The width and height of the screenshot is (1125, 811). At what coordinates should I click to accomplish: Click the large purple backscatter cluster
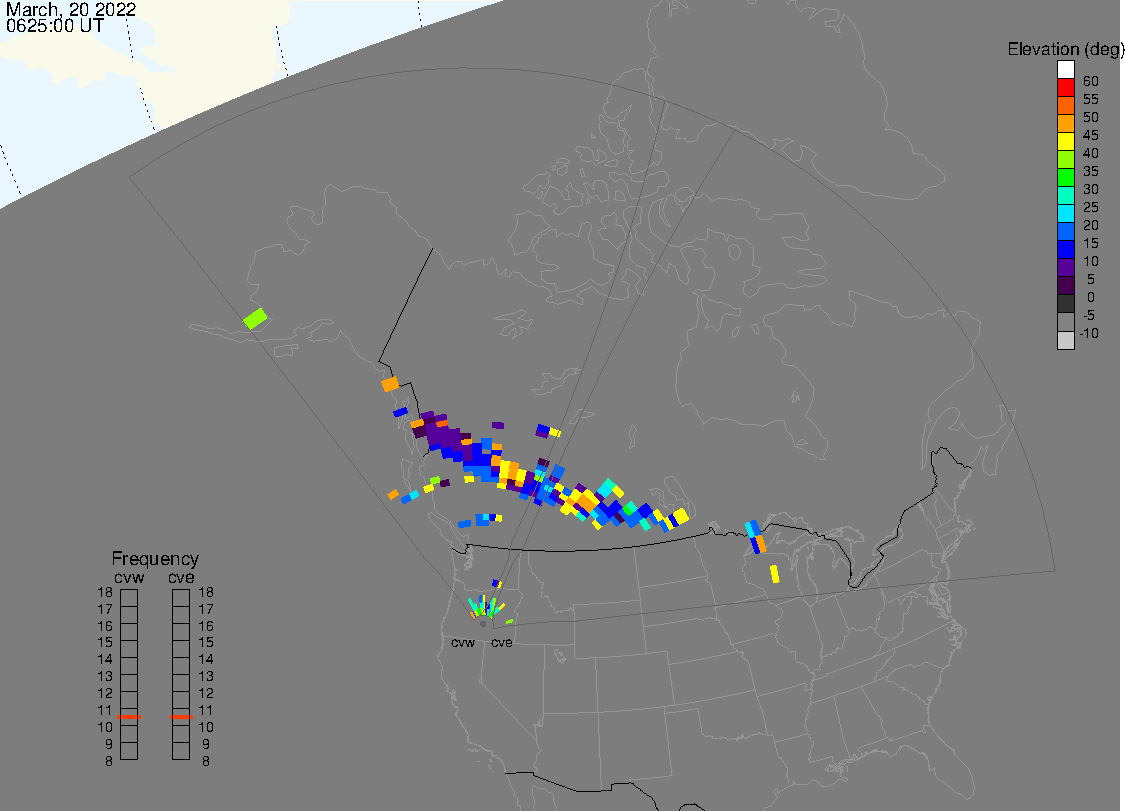[445, 435]
